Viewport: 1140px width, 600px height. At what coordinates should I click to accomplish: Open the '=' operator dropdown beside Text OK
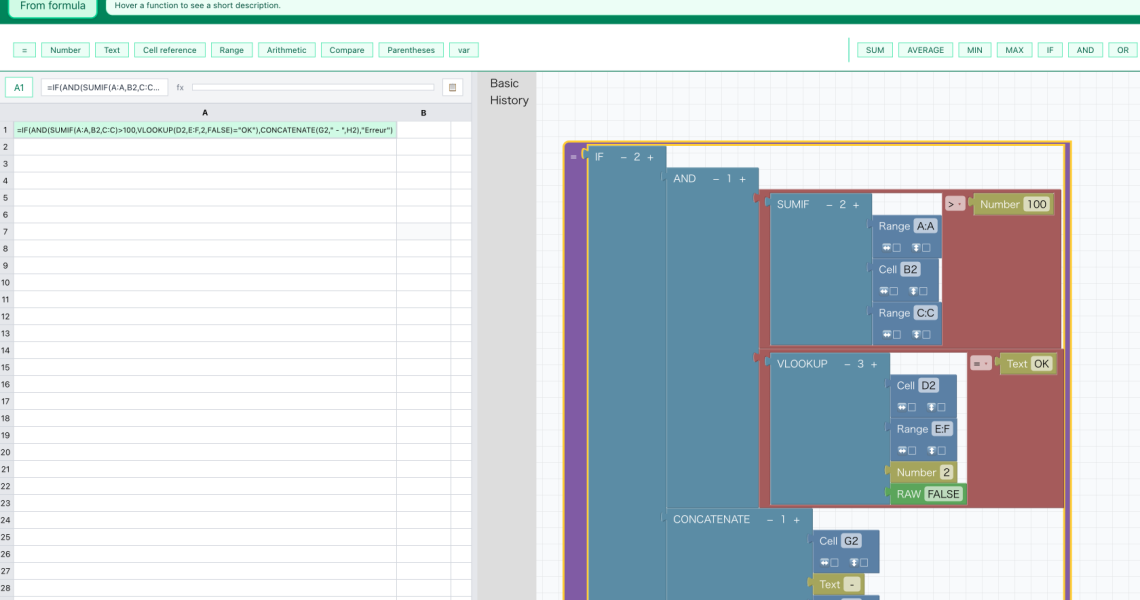point(980,364)
